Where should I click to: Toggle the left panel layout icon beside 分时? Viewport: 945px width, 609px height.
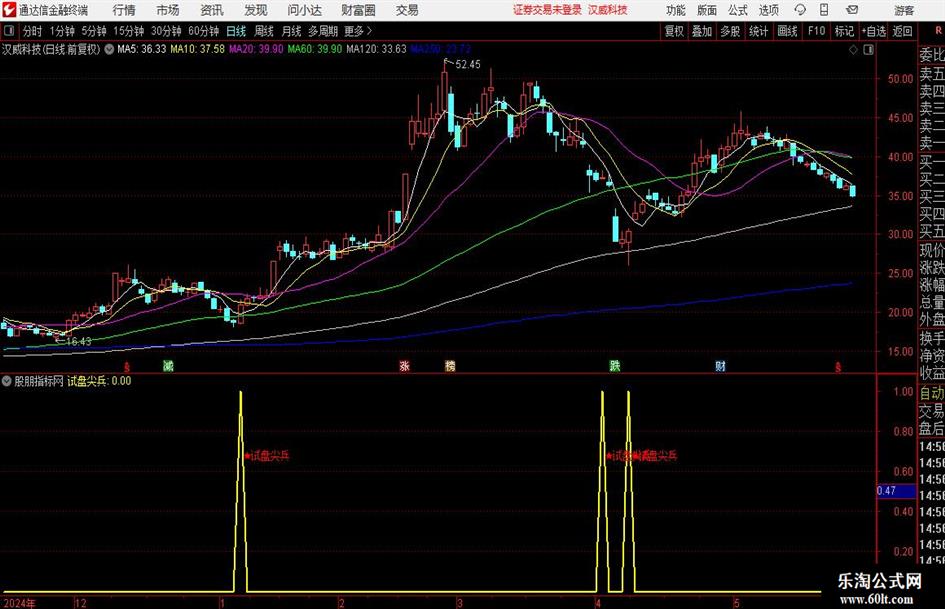[8, 31]
